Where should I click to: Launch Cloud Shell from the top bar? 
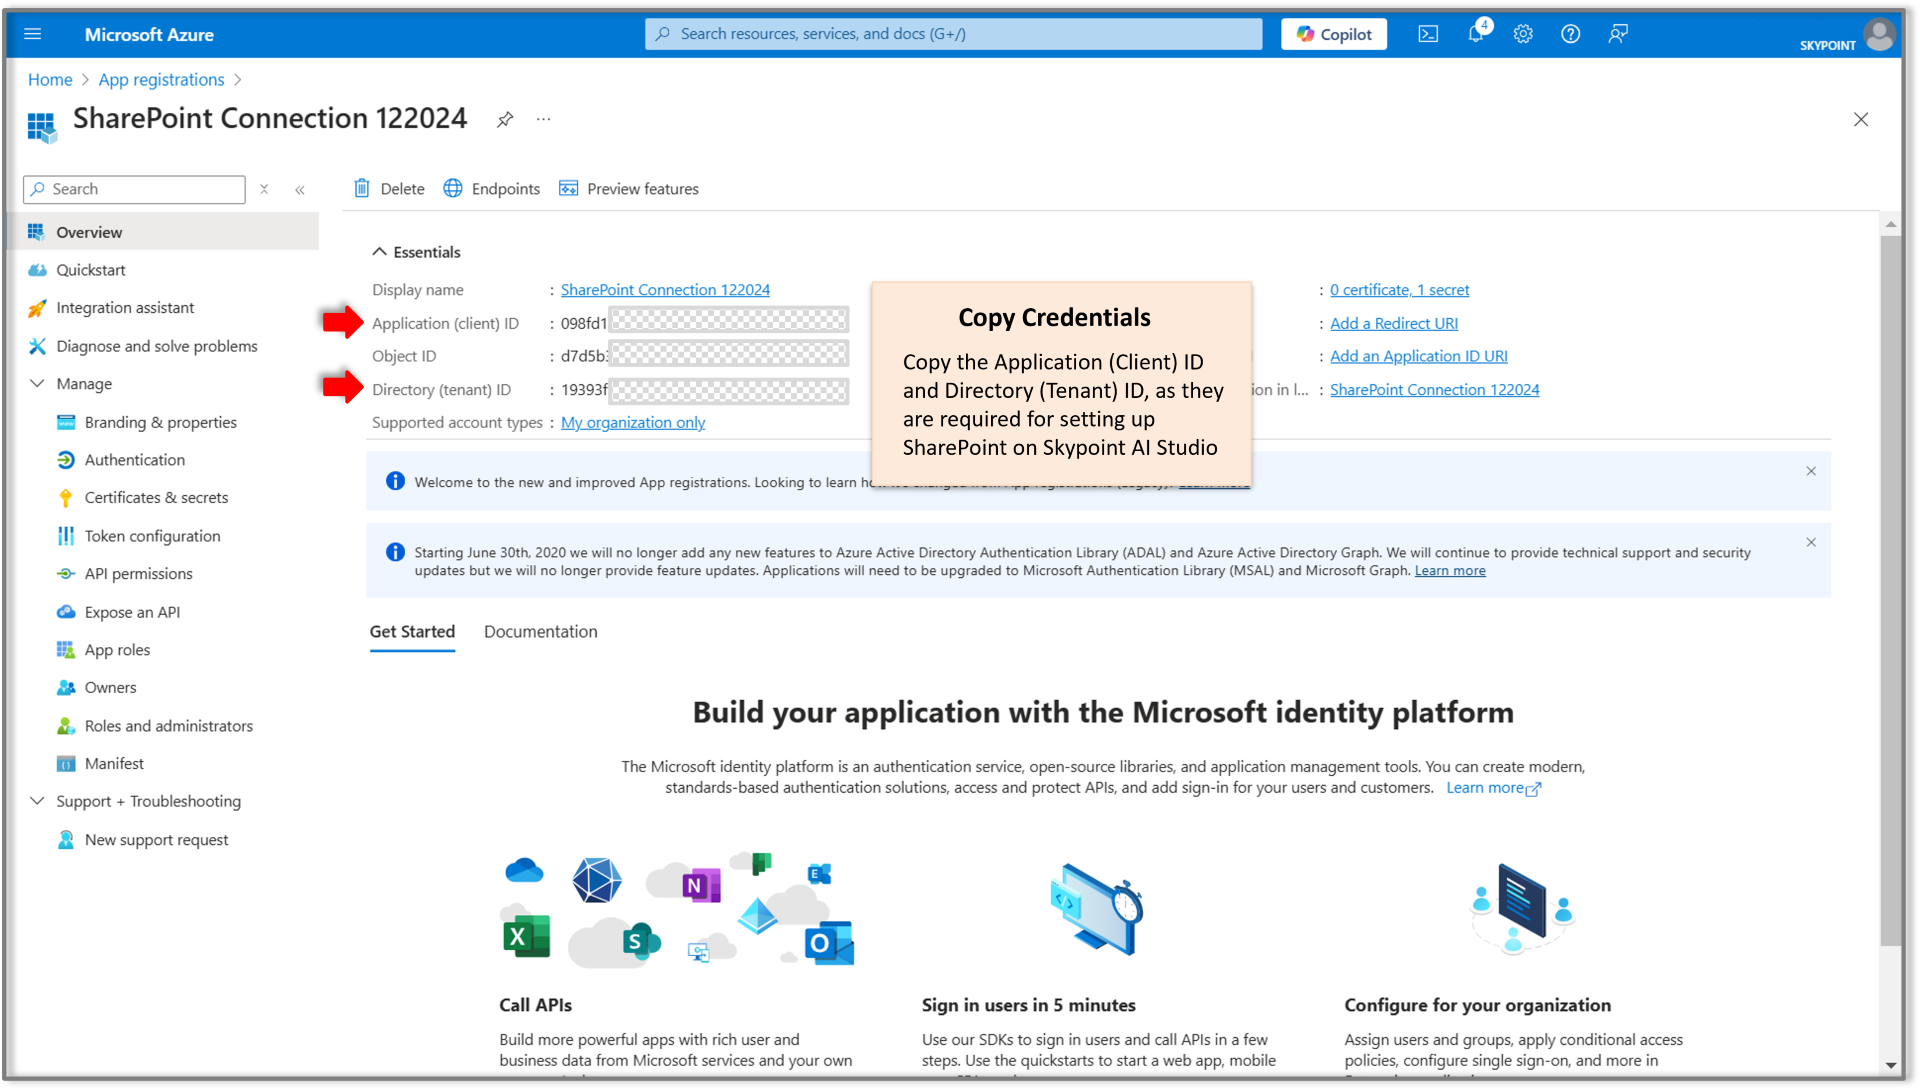pos(1427,33)
